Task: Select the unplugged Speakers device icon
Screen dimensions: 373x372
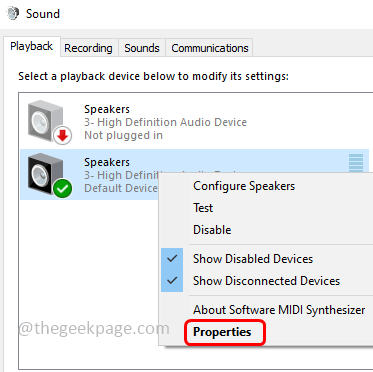Action: pos(46,120)
